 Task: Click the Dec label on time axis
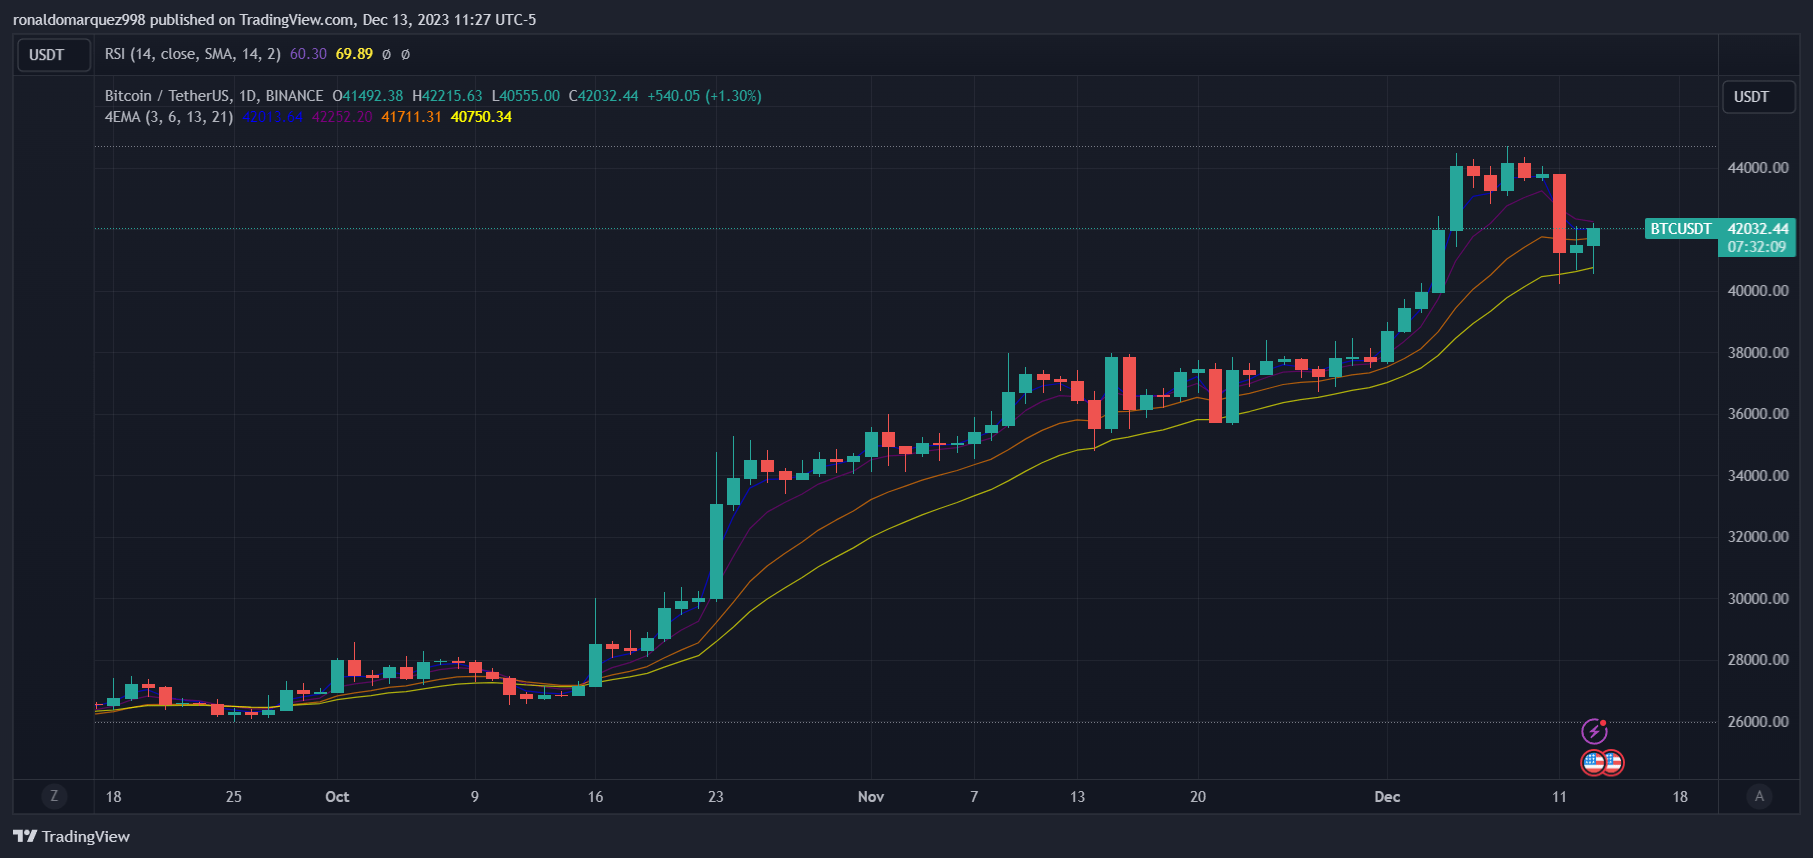coord(1387,797)
